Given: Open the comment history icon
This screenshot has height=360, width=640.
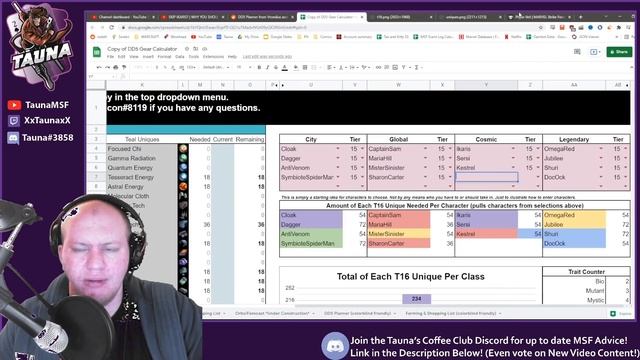Looking at the screenshot, I should (x=577, y=52).
